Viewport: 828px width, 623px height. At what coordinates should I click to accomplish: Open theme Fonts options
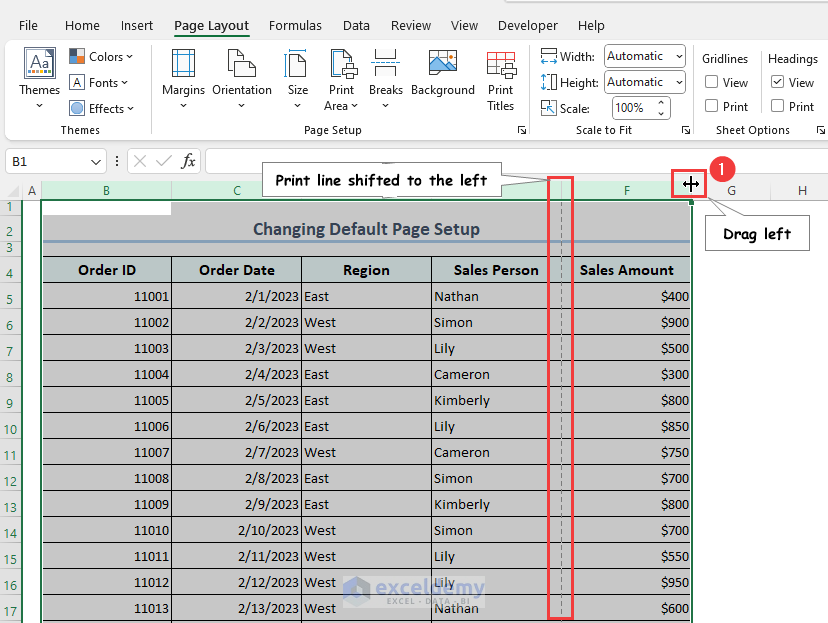(x=100, y=83)
